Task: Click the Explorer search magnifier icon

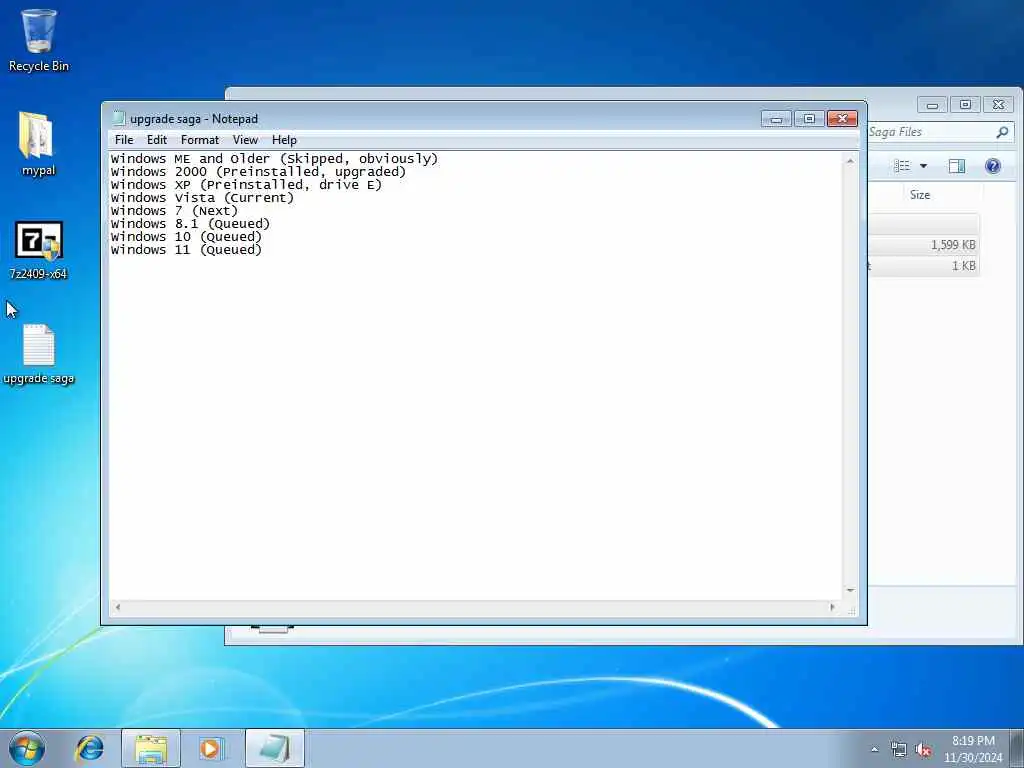Action: click(x=1002, y=132)
